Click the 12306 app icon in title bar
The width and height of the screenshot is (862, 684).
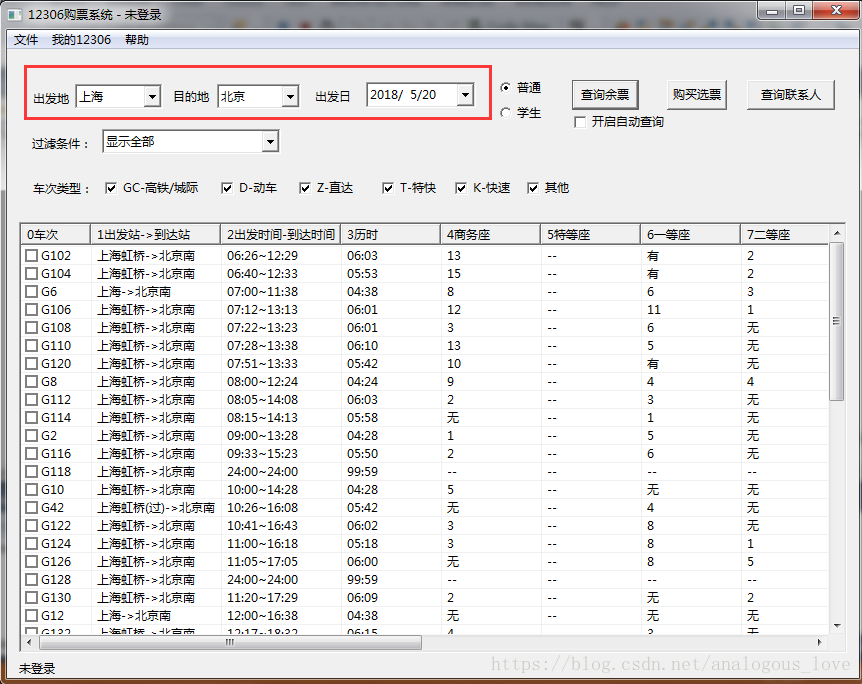click(15, 15)
